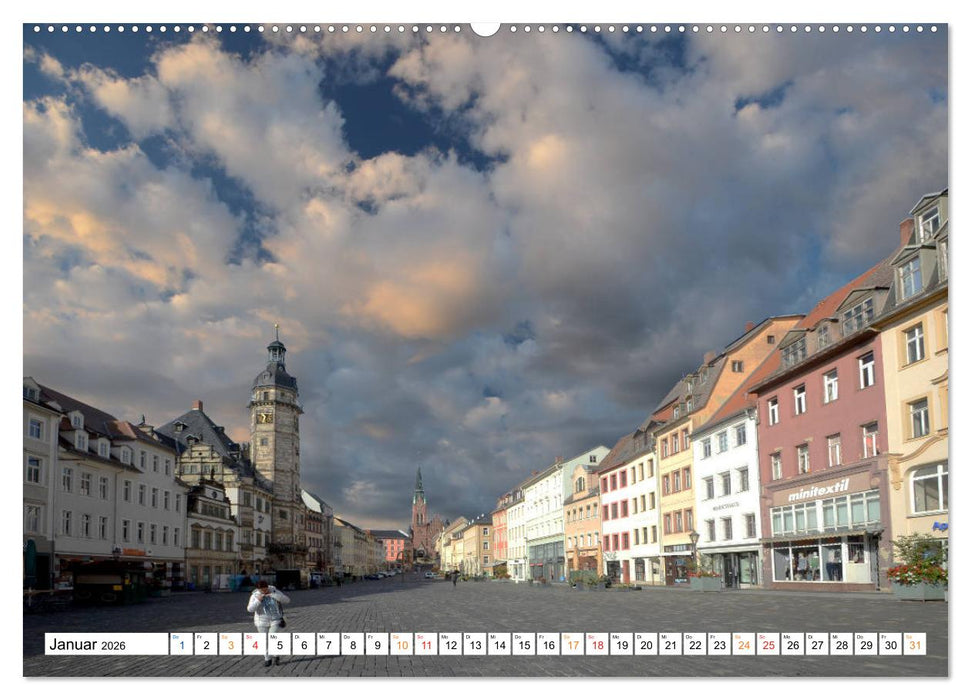Click the calendar hanging notch at top center
This screenshot has width=971, height=700.
coord(485,28)
